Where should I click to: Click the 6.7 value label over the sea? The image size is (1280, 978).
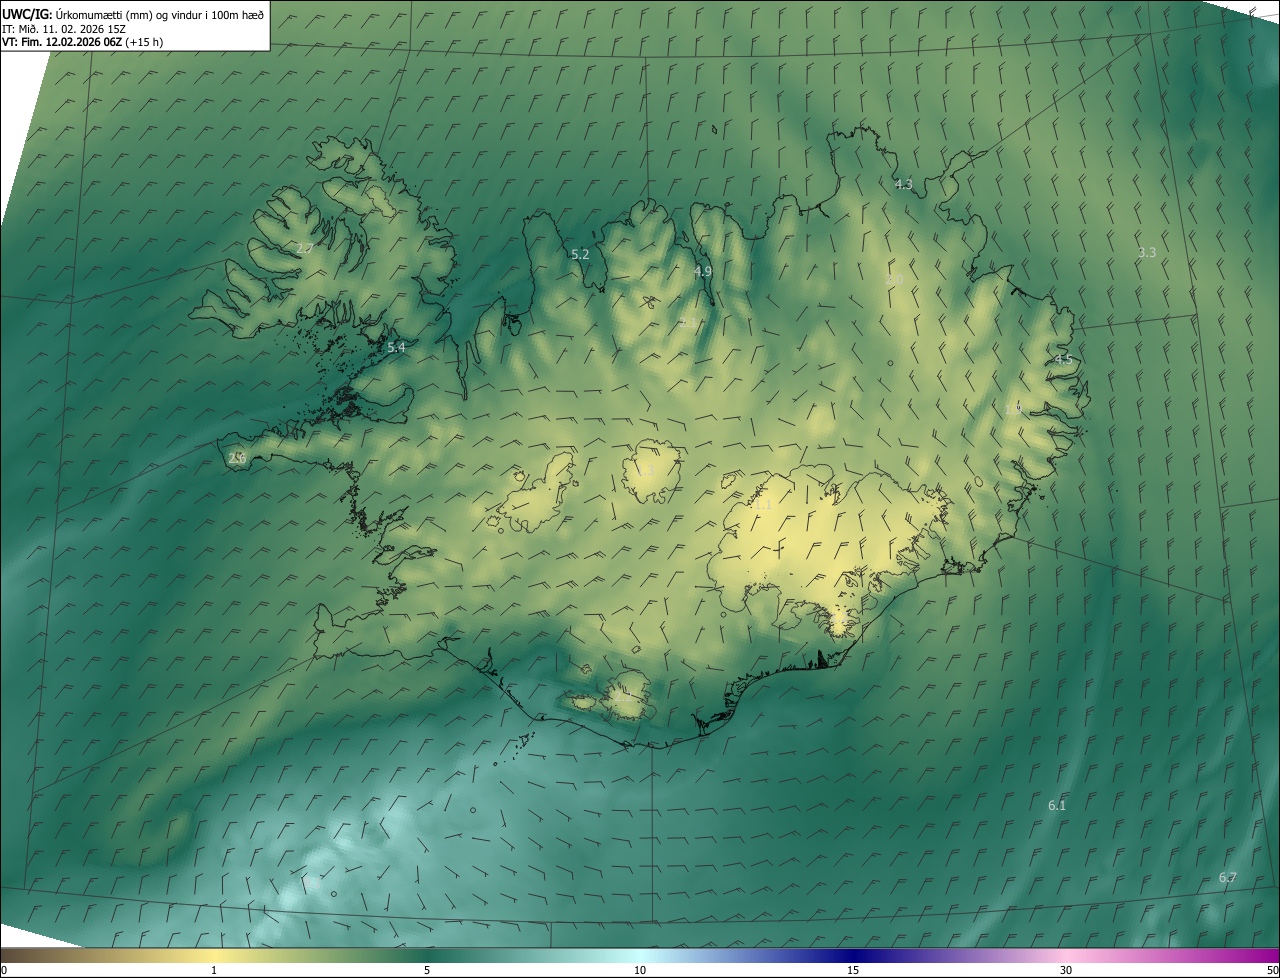(1227, 878)
